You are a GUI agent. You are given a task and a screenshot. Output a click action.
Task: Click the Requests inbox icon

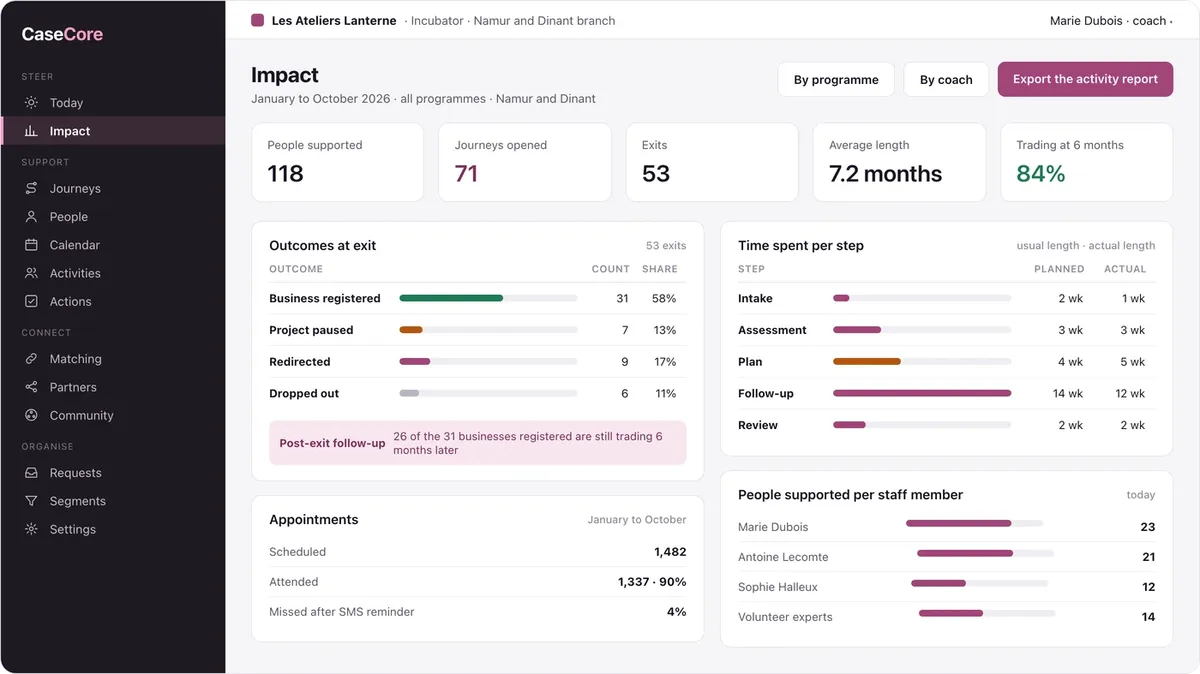pyautogui.click(x=31, y=473)
